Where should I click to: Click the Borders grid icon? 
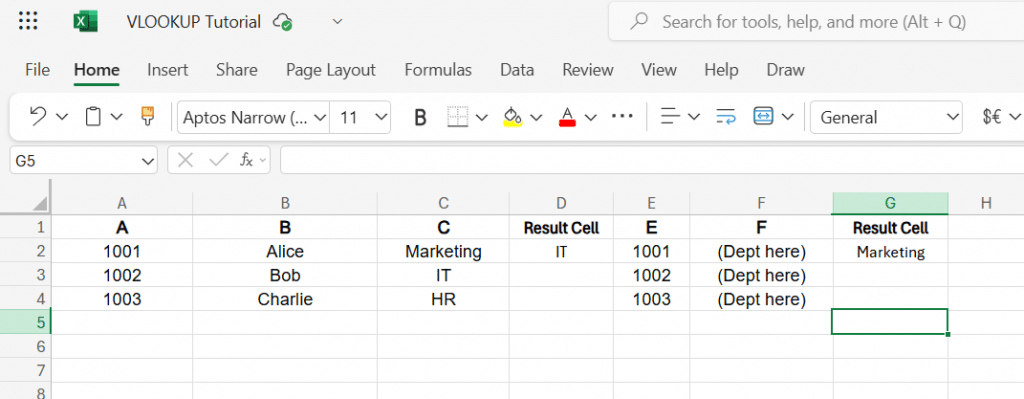(x=458, y=117)
